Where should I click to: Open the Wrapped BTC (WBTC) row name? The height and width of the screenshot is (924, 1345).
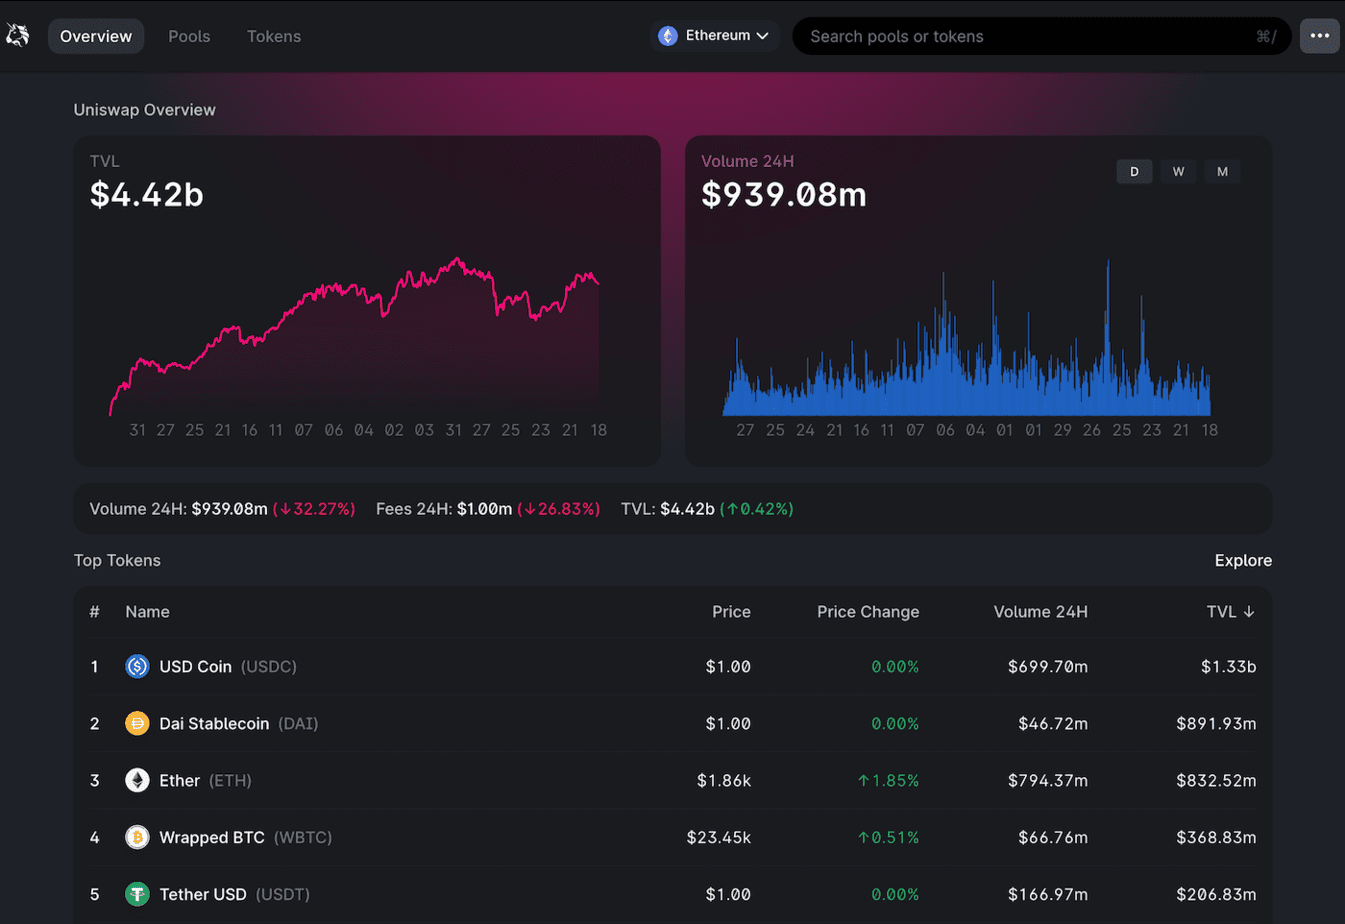pyautogui.click(x=246, y=837)
